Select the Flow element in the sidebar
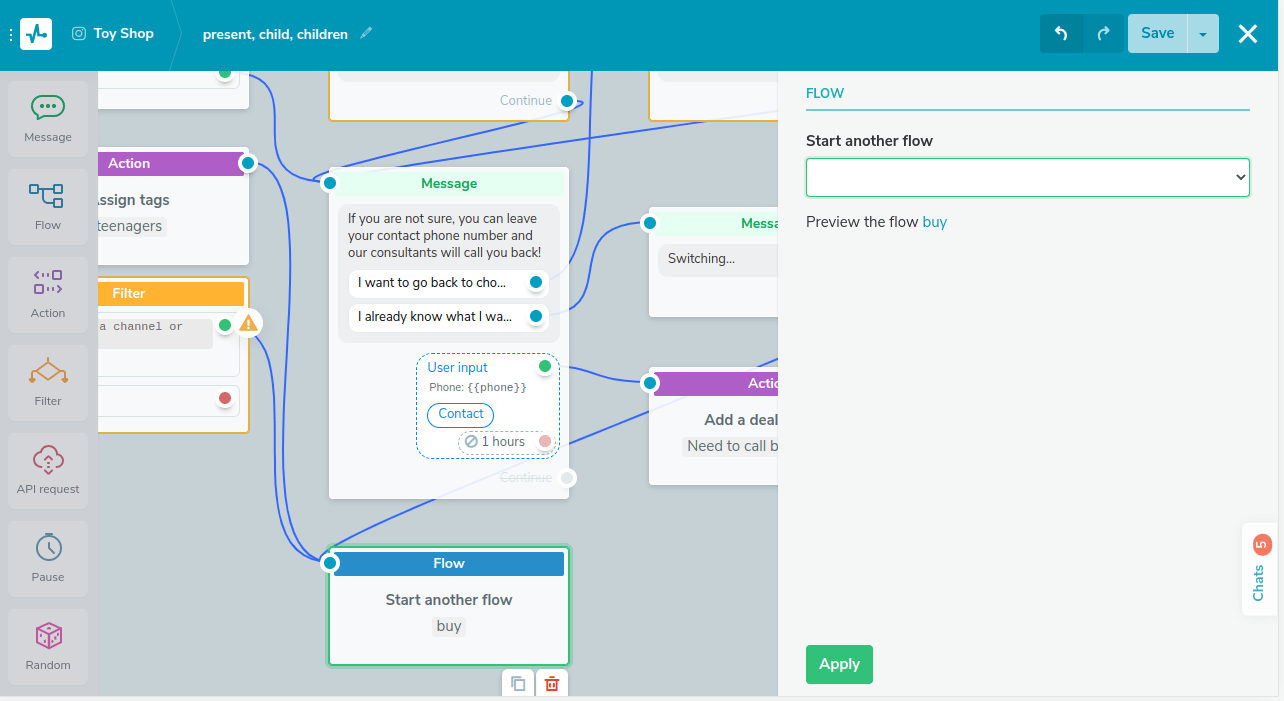1284x701 pixels. click(48, 206)
